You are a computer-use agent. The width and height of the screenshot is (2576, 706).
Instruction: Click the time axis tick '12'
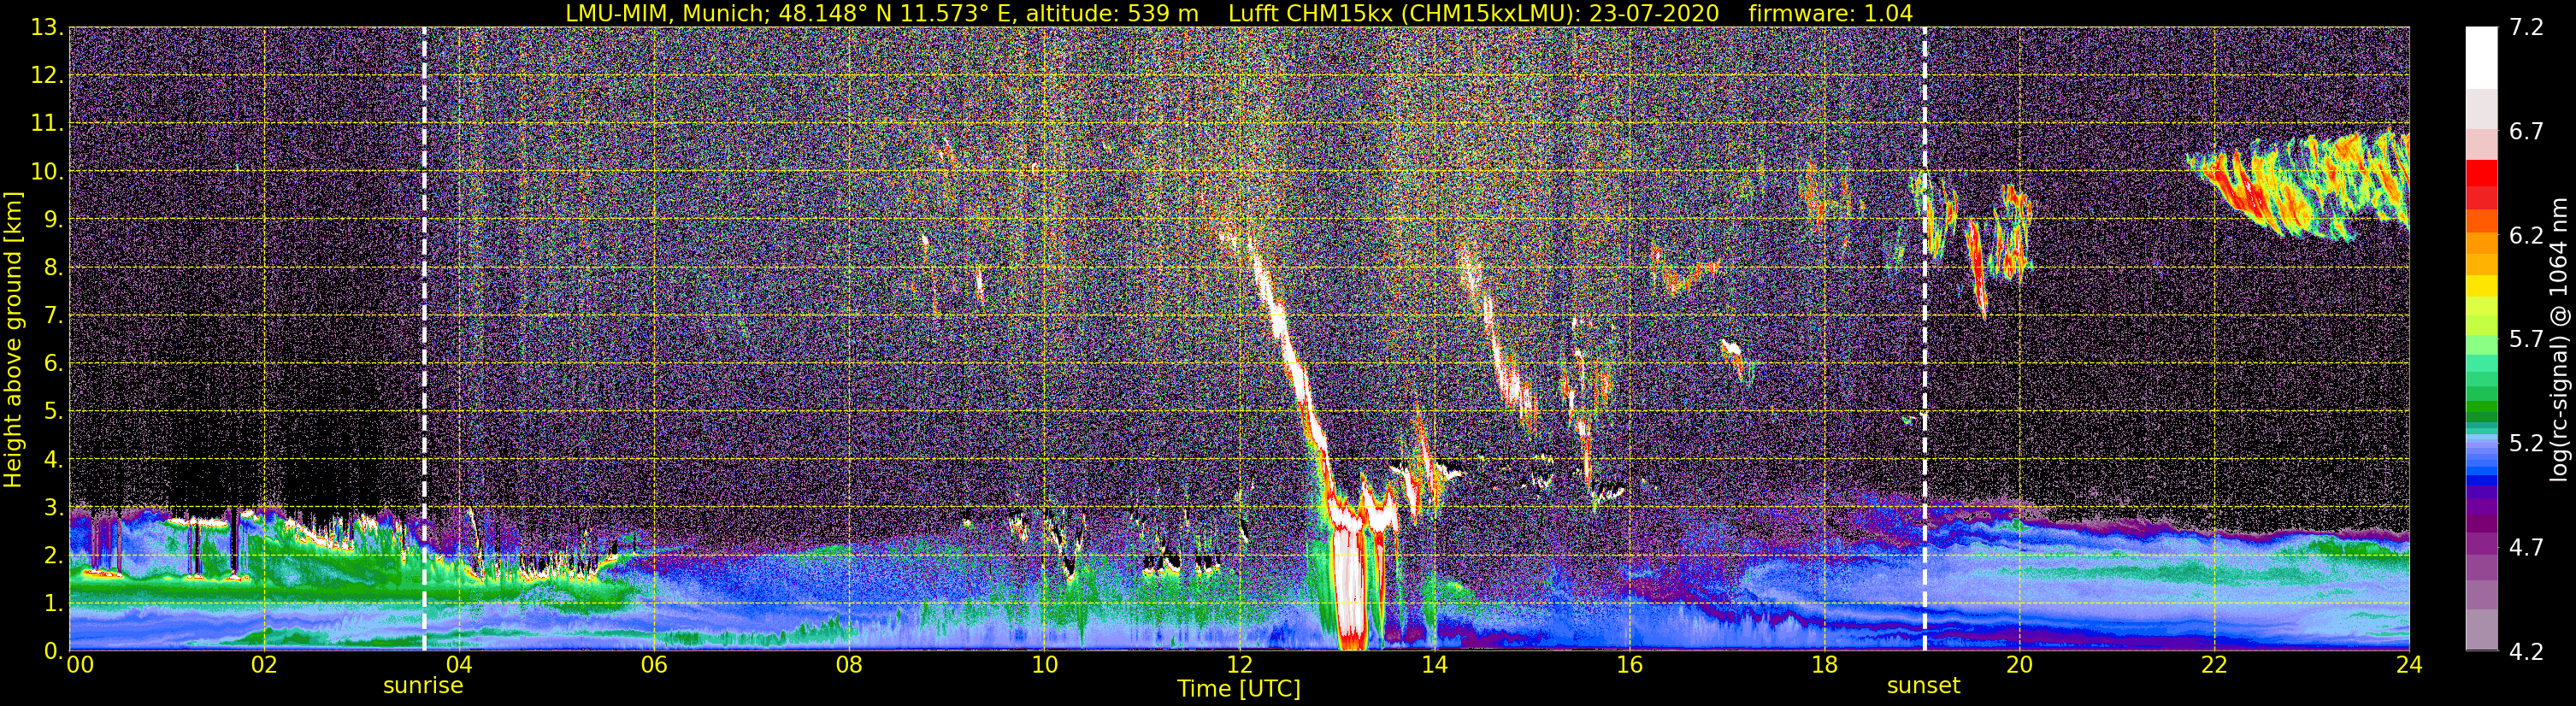point(1239,665)
